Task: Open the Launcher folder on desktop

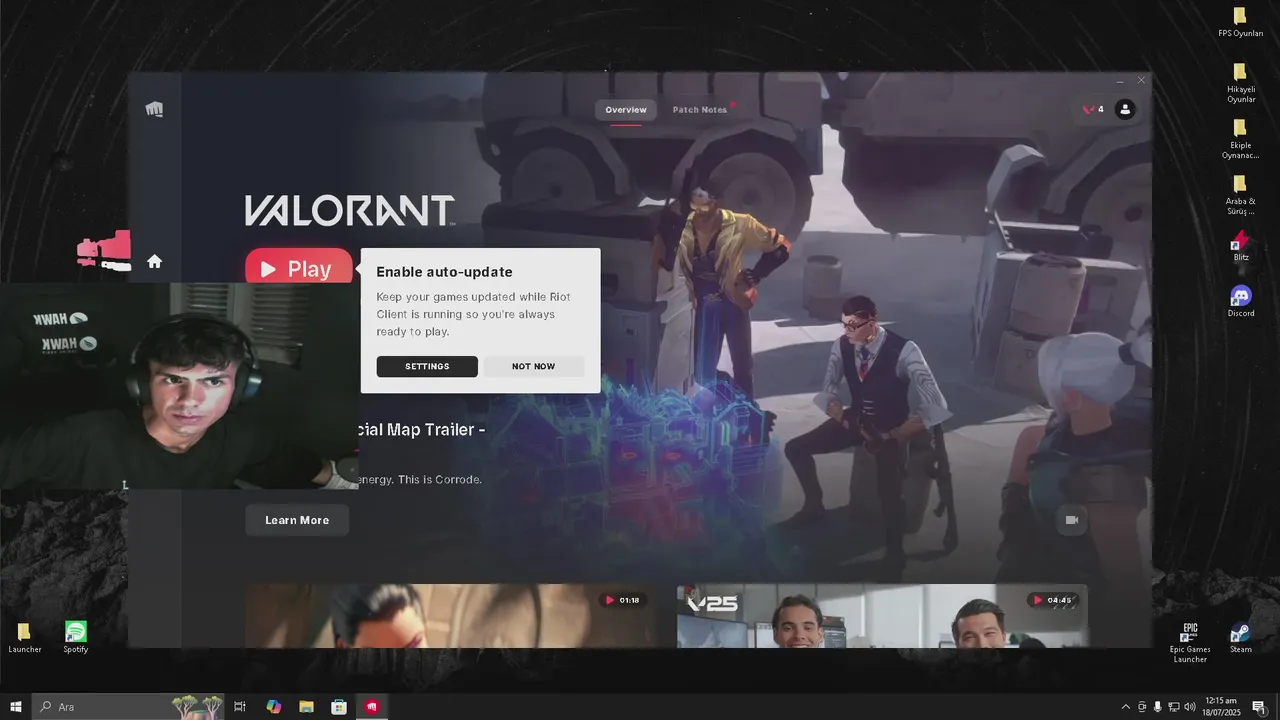Action: click(24, 637)
